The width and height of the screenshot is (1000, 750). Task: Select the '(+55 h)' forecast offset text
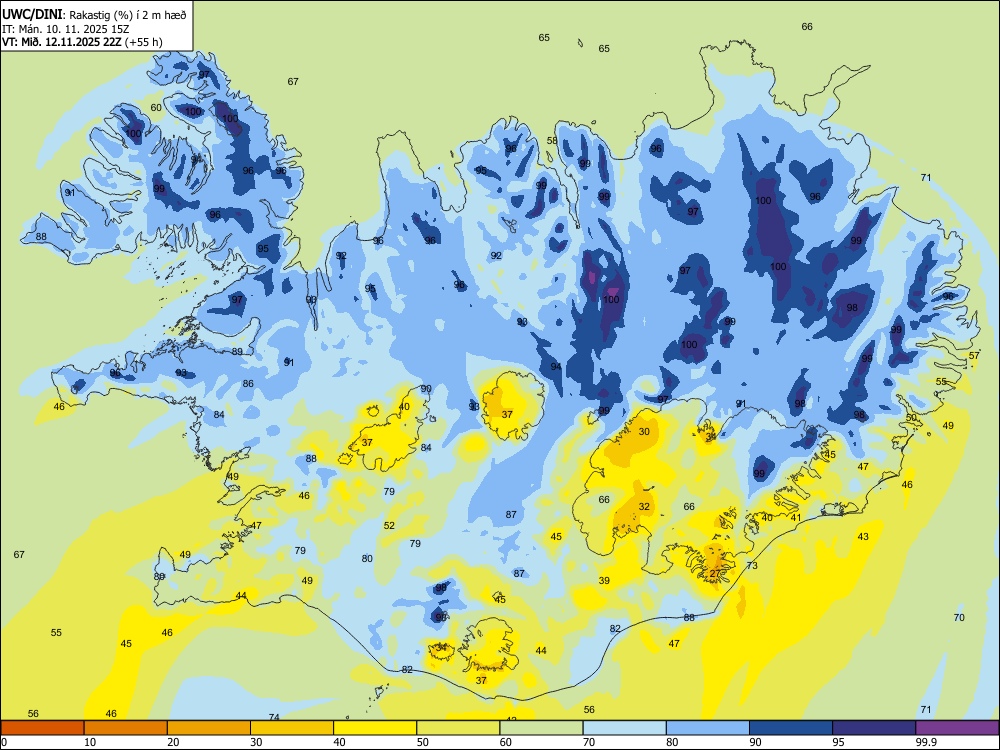[144, 42]
